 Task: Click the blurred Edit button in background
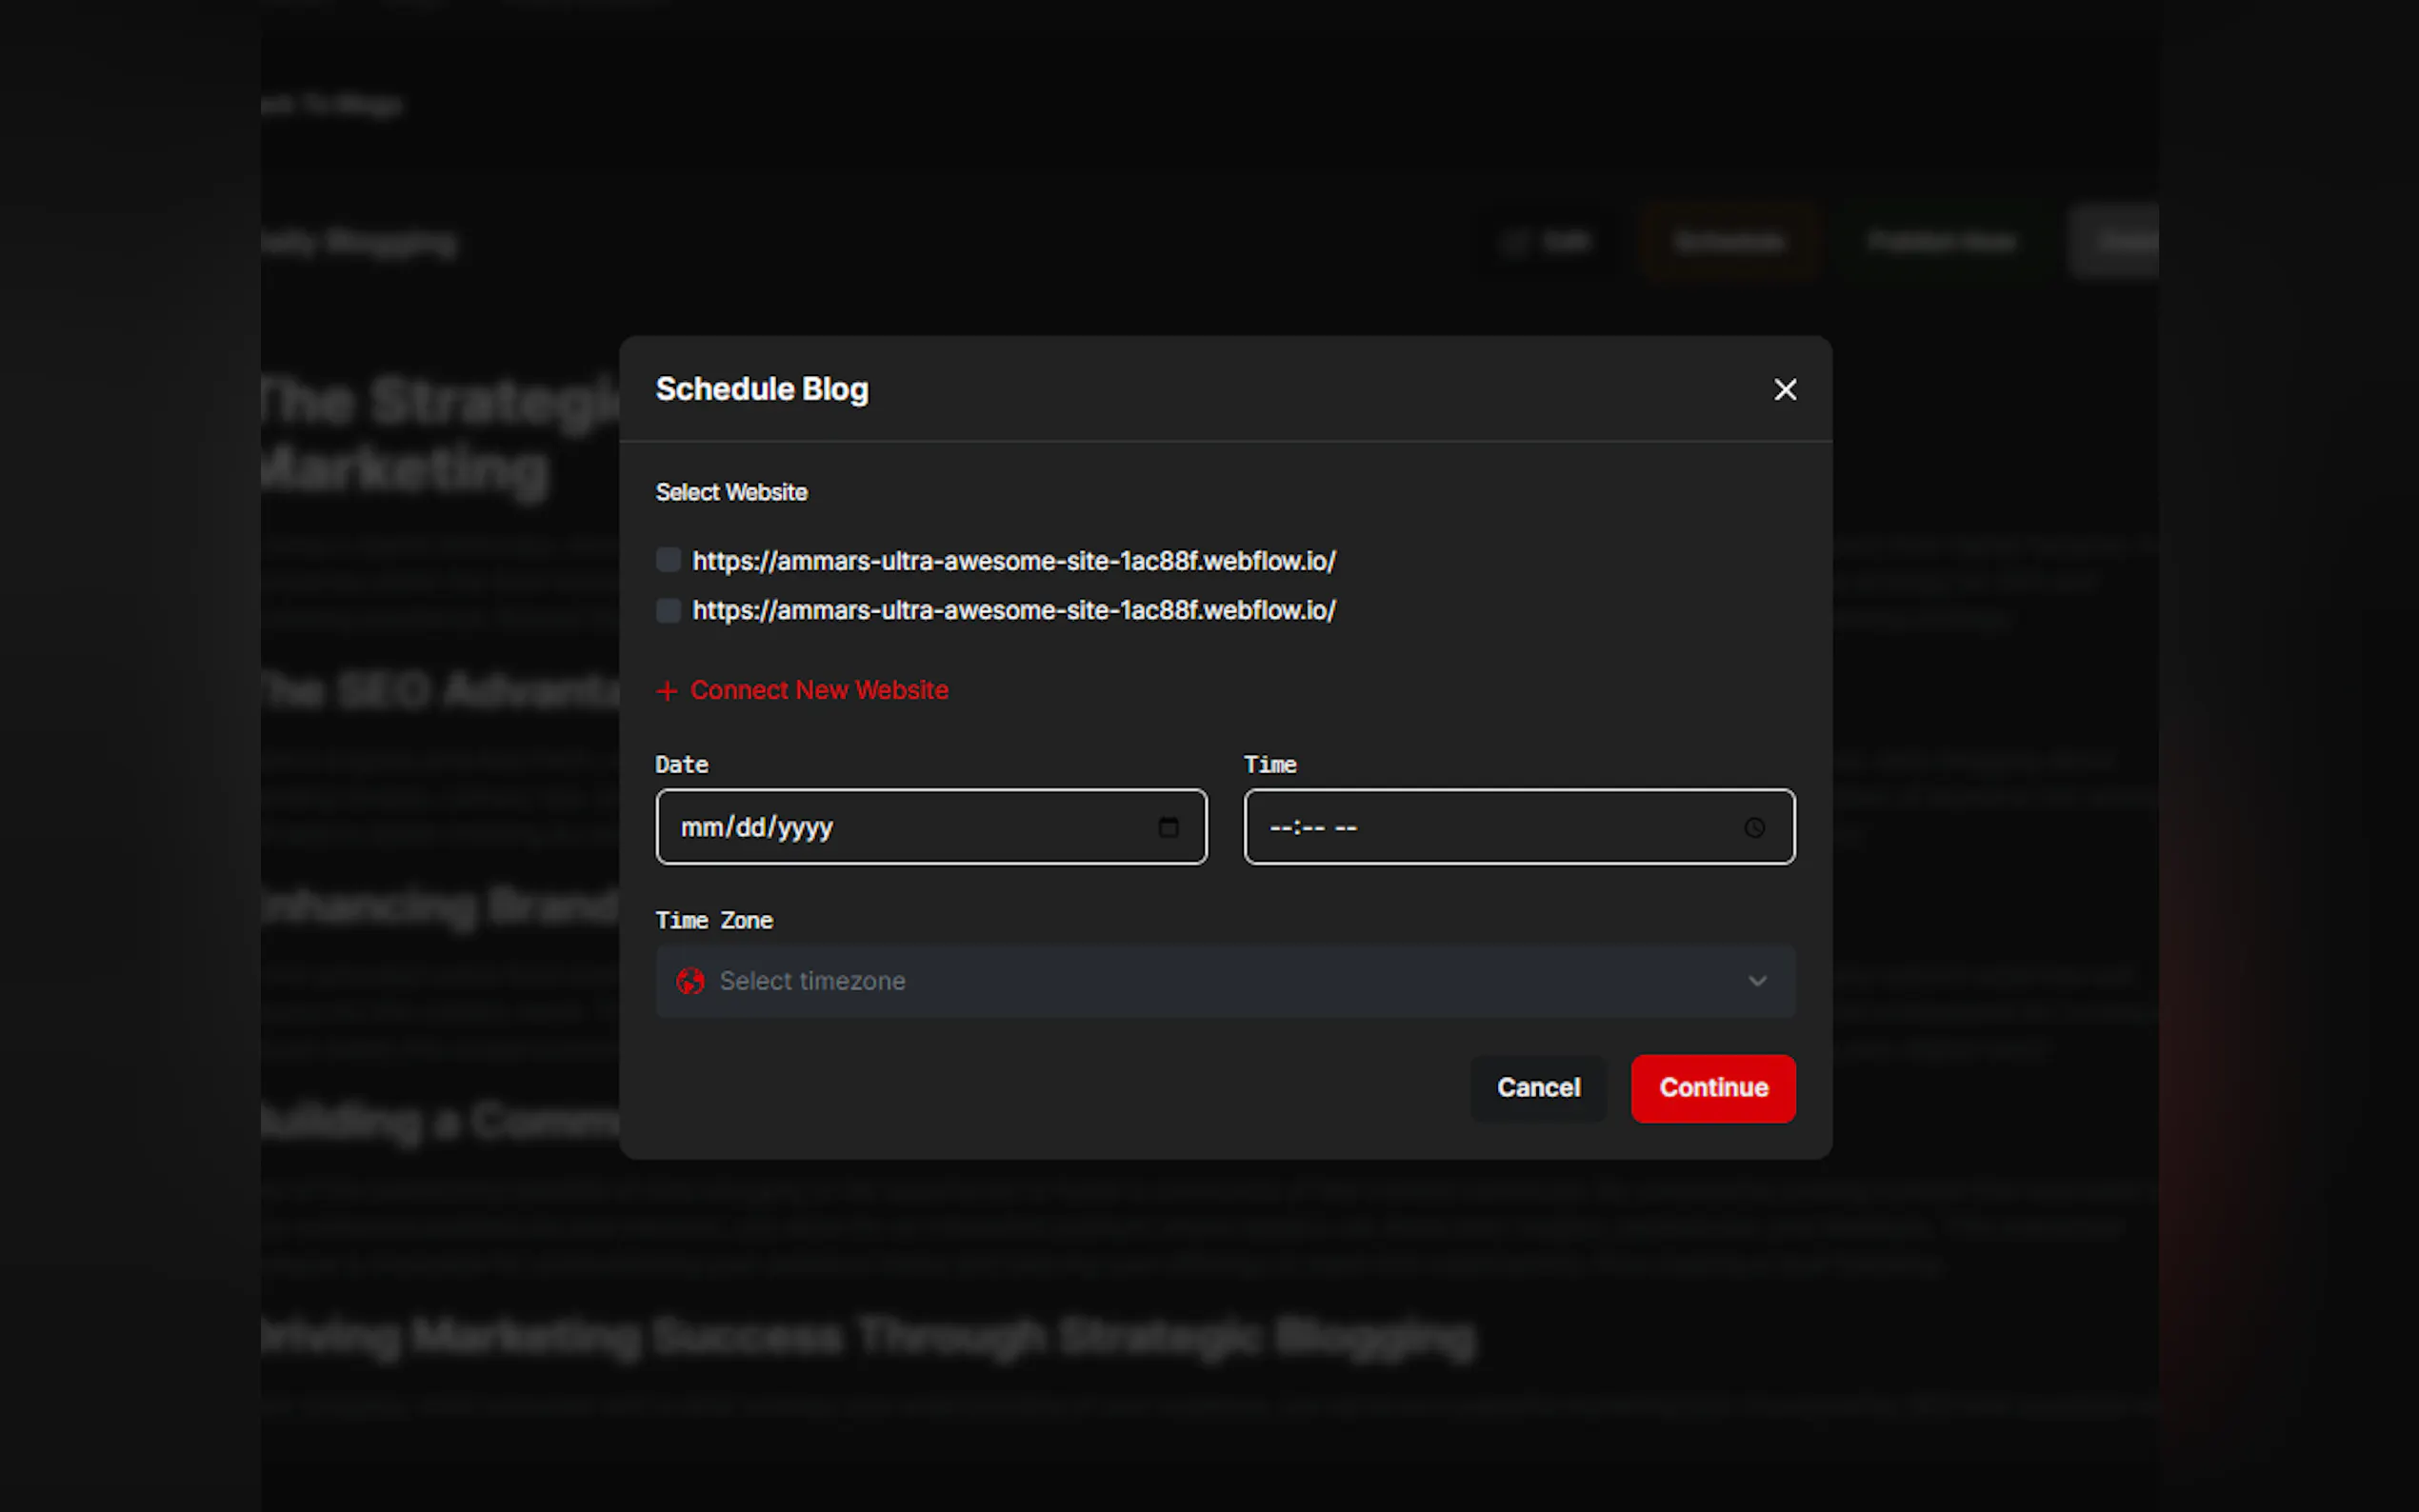(1548, 242)
